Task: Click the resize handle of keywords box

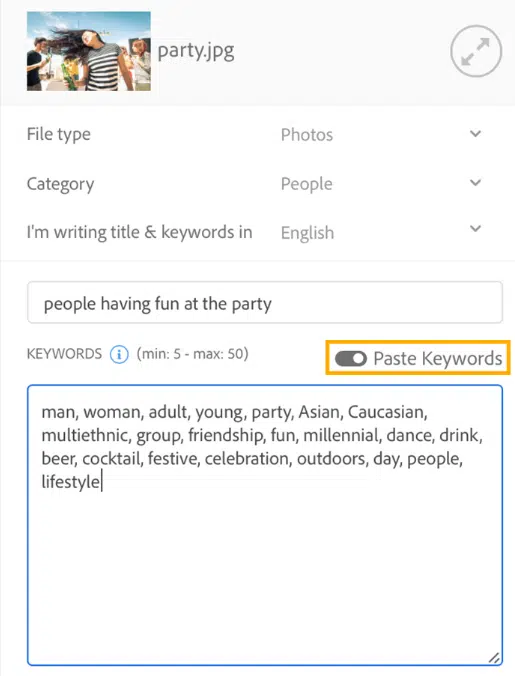Action: click(494, 657)
